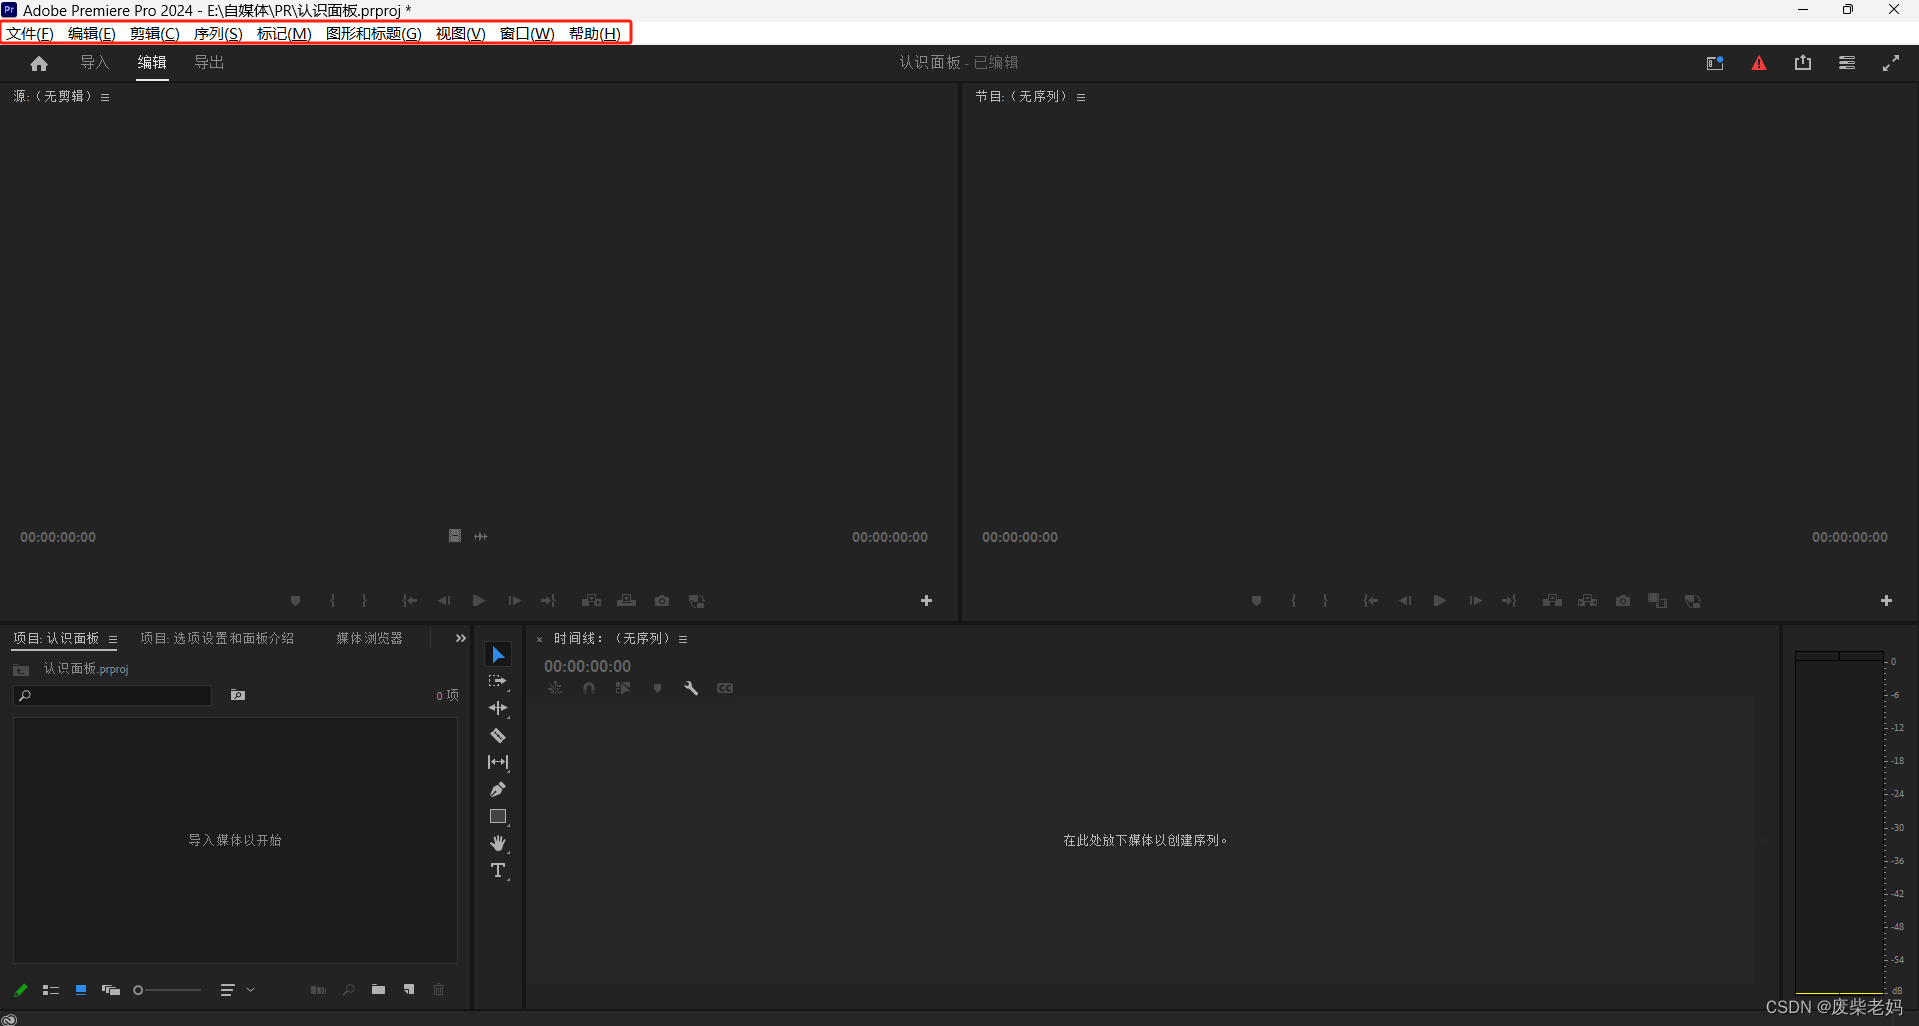Click Source monitor export frame camera icon
This screenshot has height=1026, width=1919.
[662, 601]
